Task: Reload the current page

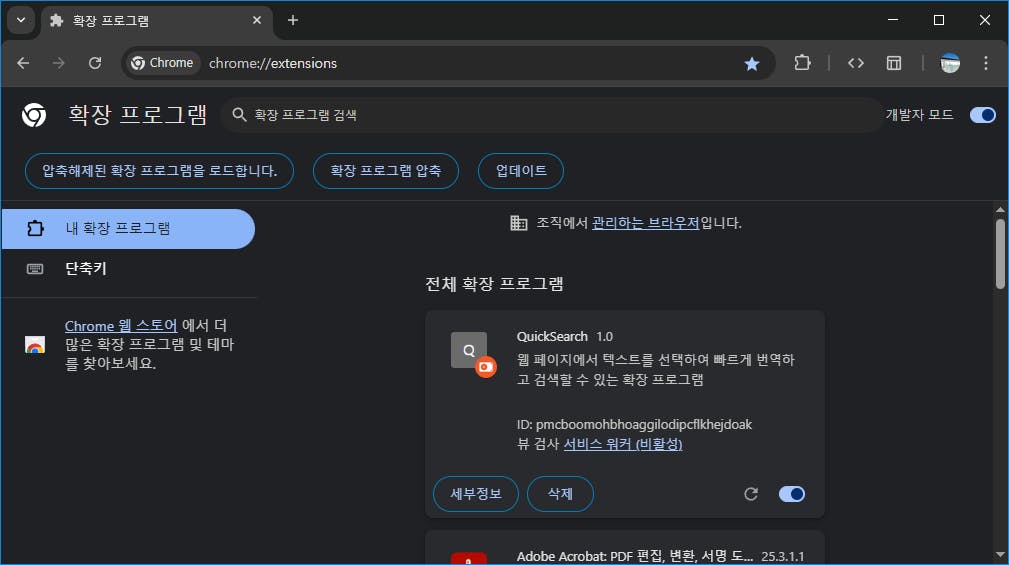Action: click(95, 63)
